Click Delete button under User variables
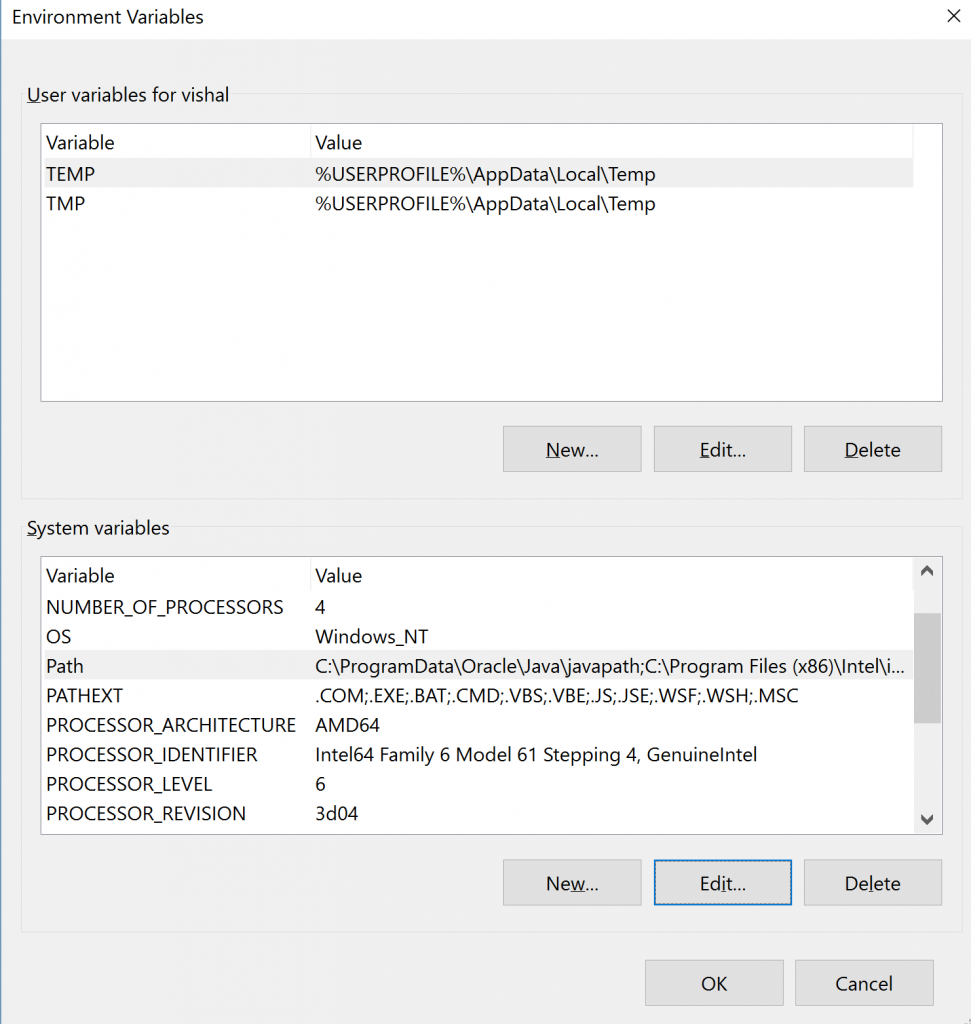Image resolution: width=971 pixels, height=1024 pixels. 872,450
